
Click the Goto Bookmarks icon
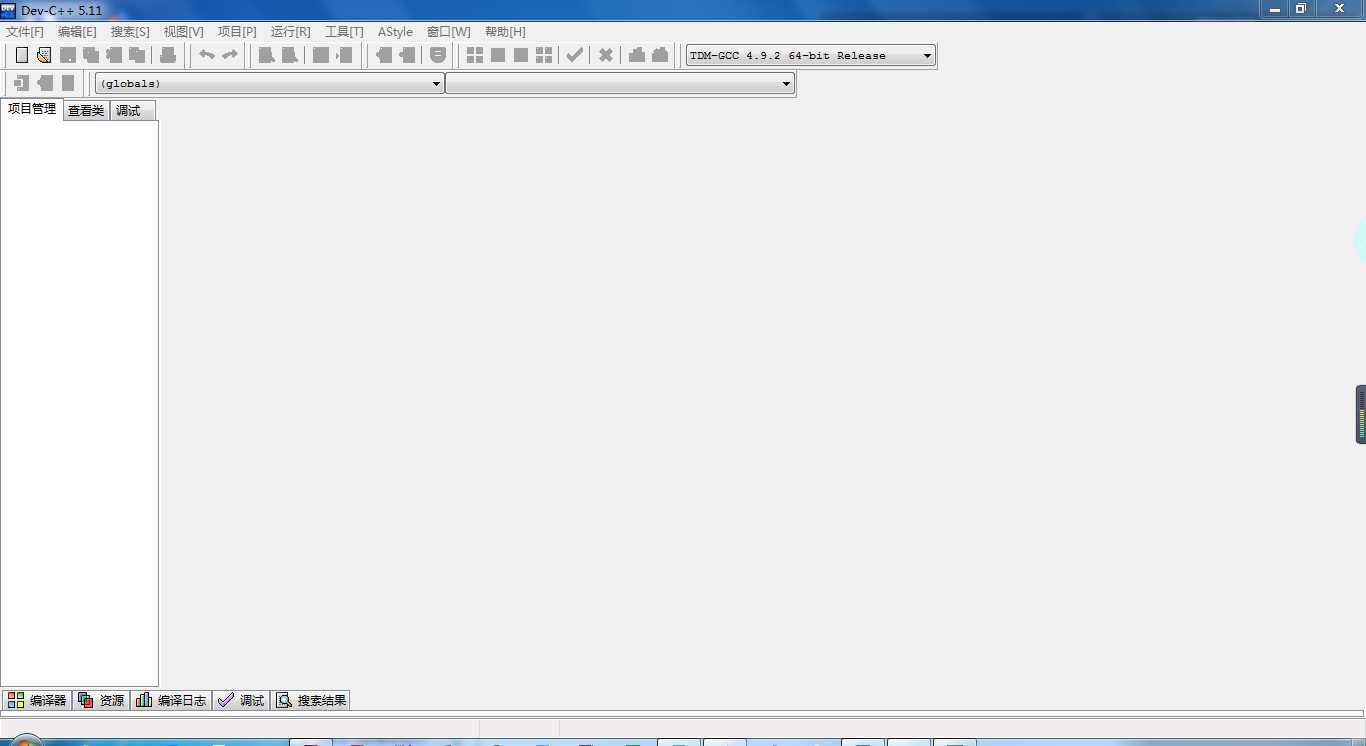(68, 83)
